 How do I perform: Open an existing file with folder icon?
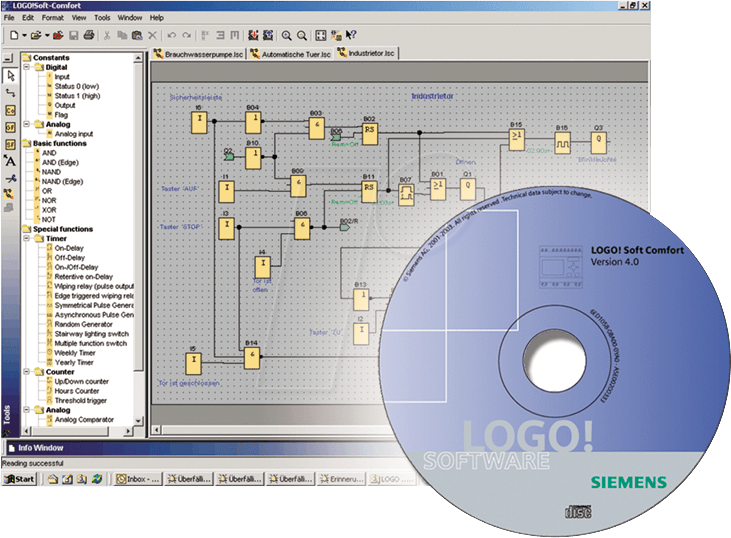click(36, 35)
